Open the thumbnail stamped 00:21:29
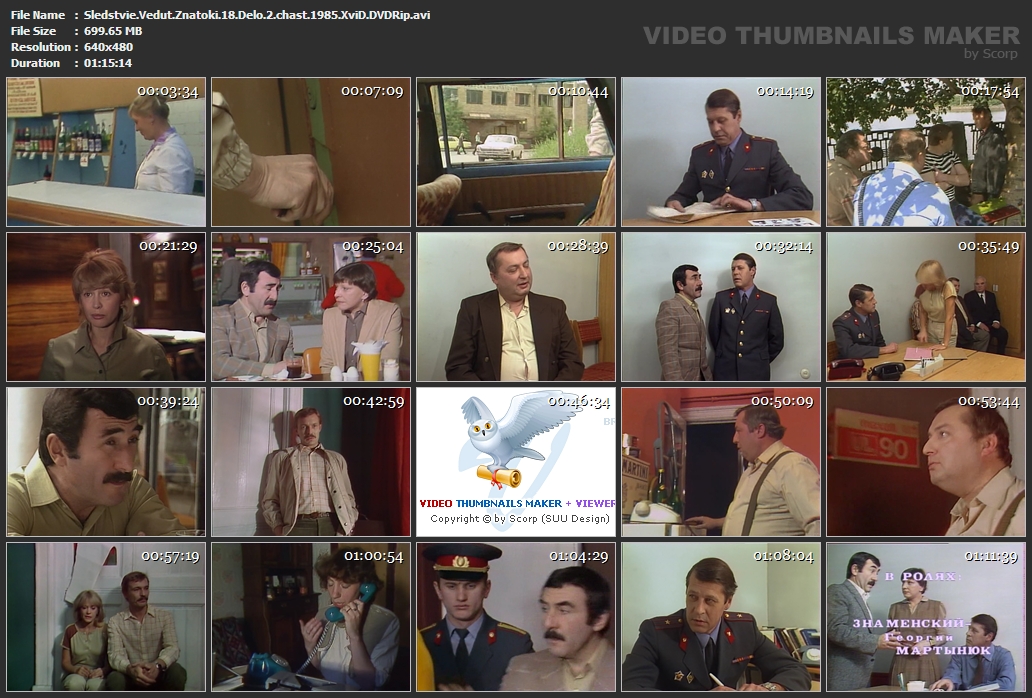Screen dimensions: 1032x698 click(106, 307)
